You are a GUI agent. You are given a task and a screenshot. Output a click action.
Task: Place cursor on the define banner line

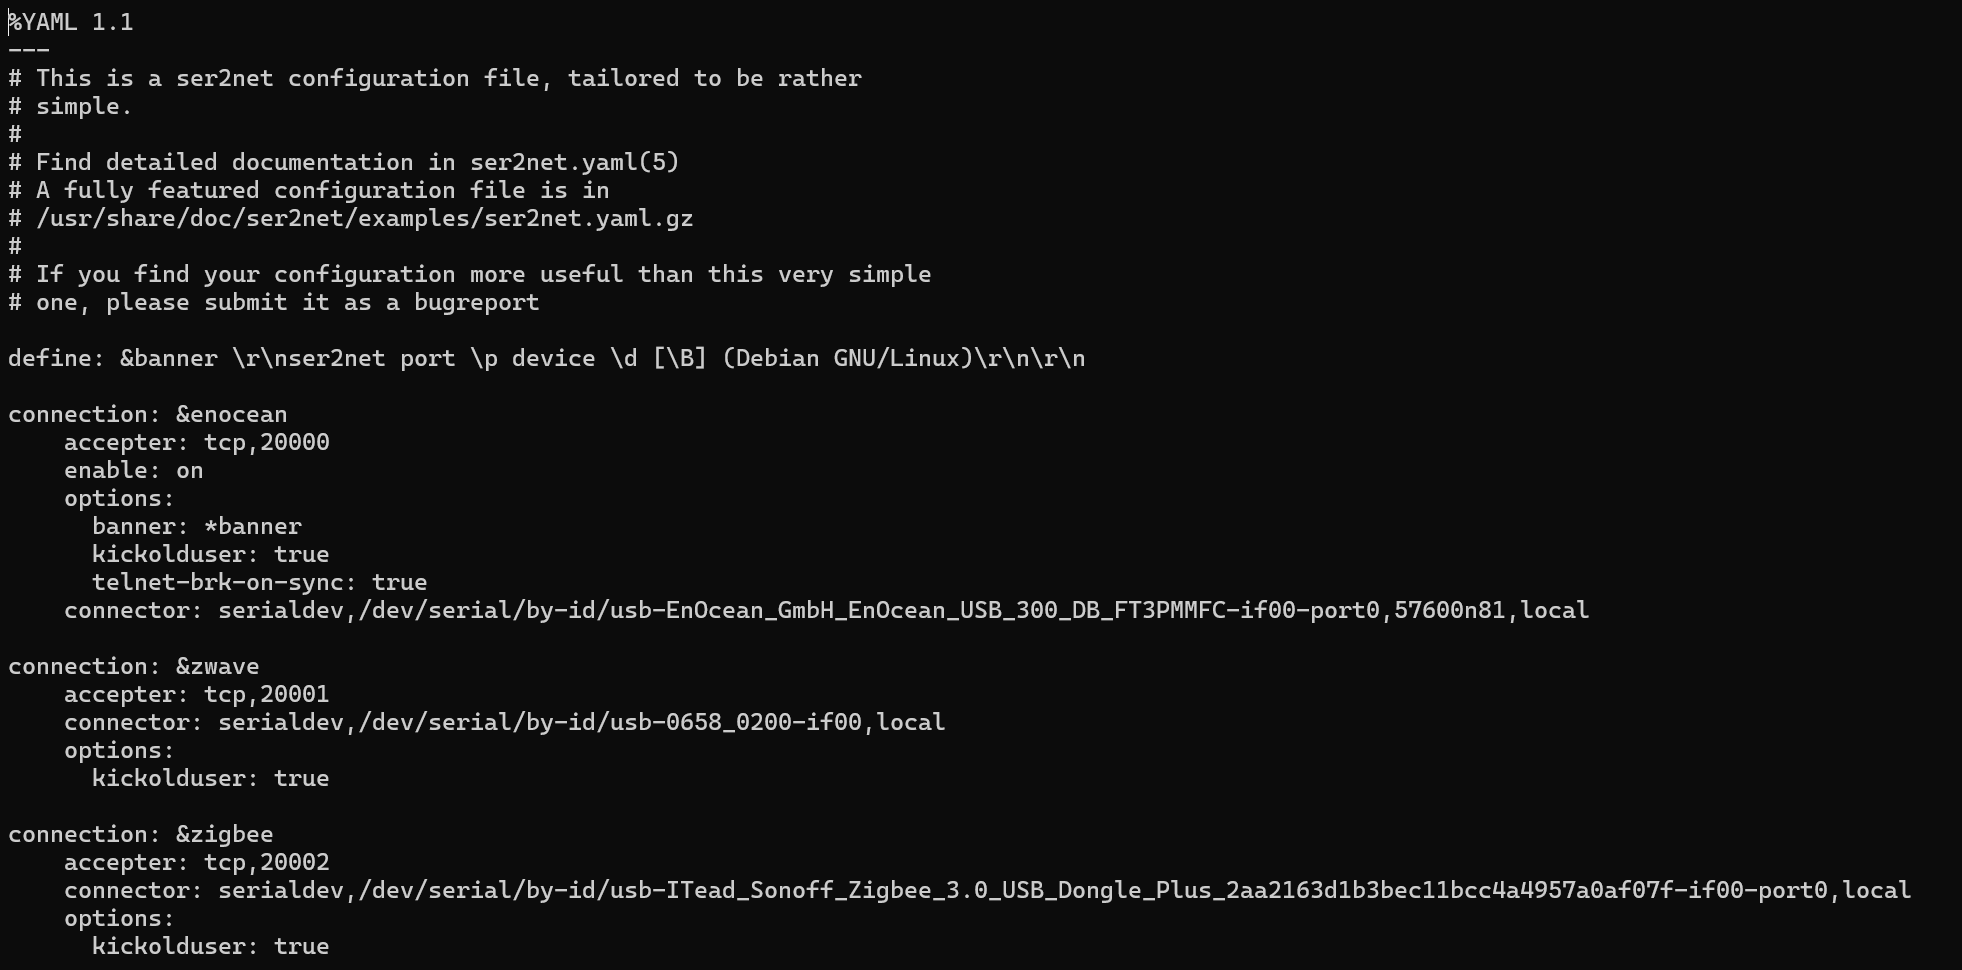pyautogui.click(x=546, y=358)
